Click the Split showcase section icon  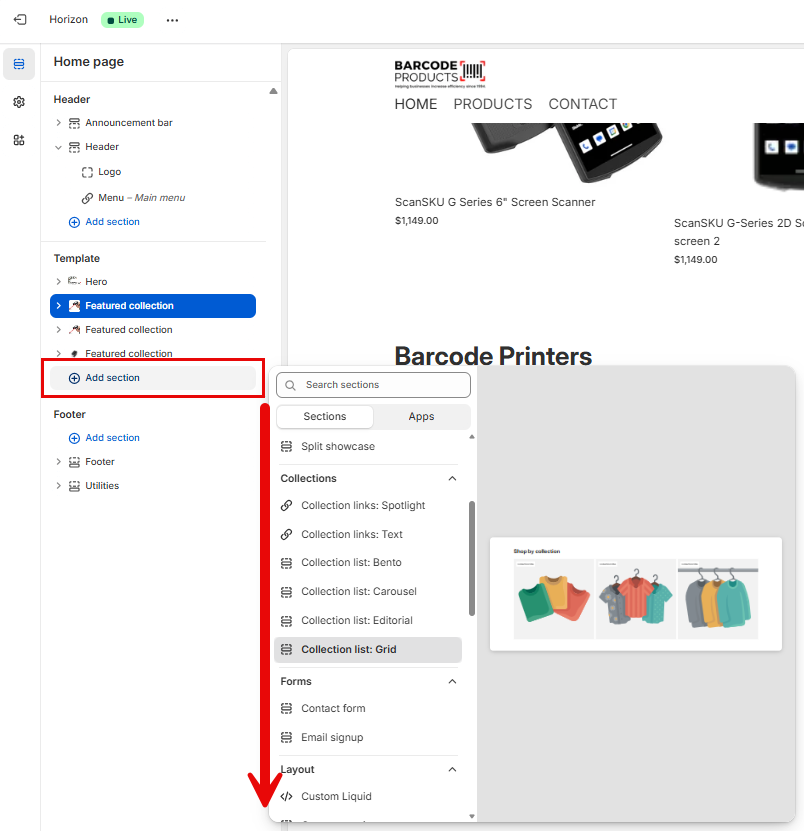click(x=286, y=447)
